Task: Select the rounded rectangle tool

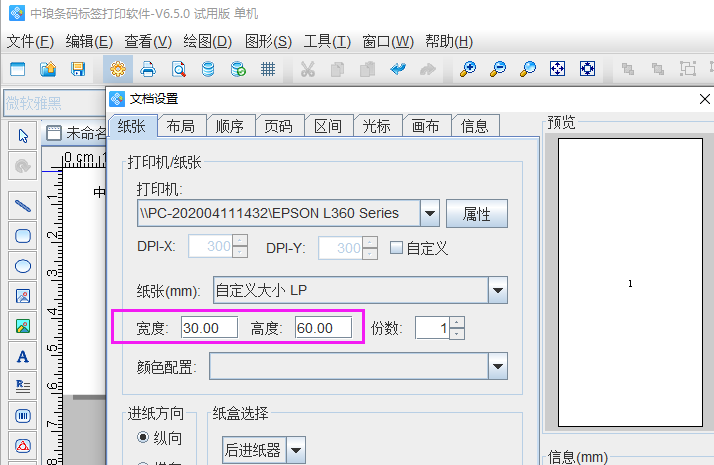Action: tap(23, 236)
